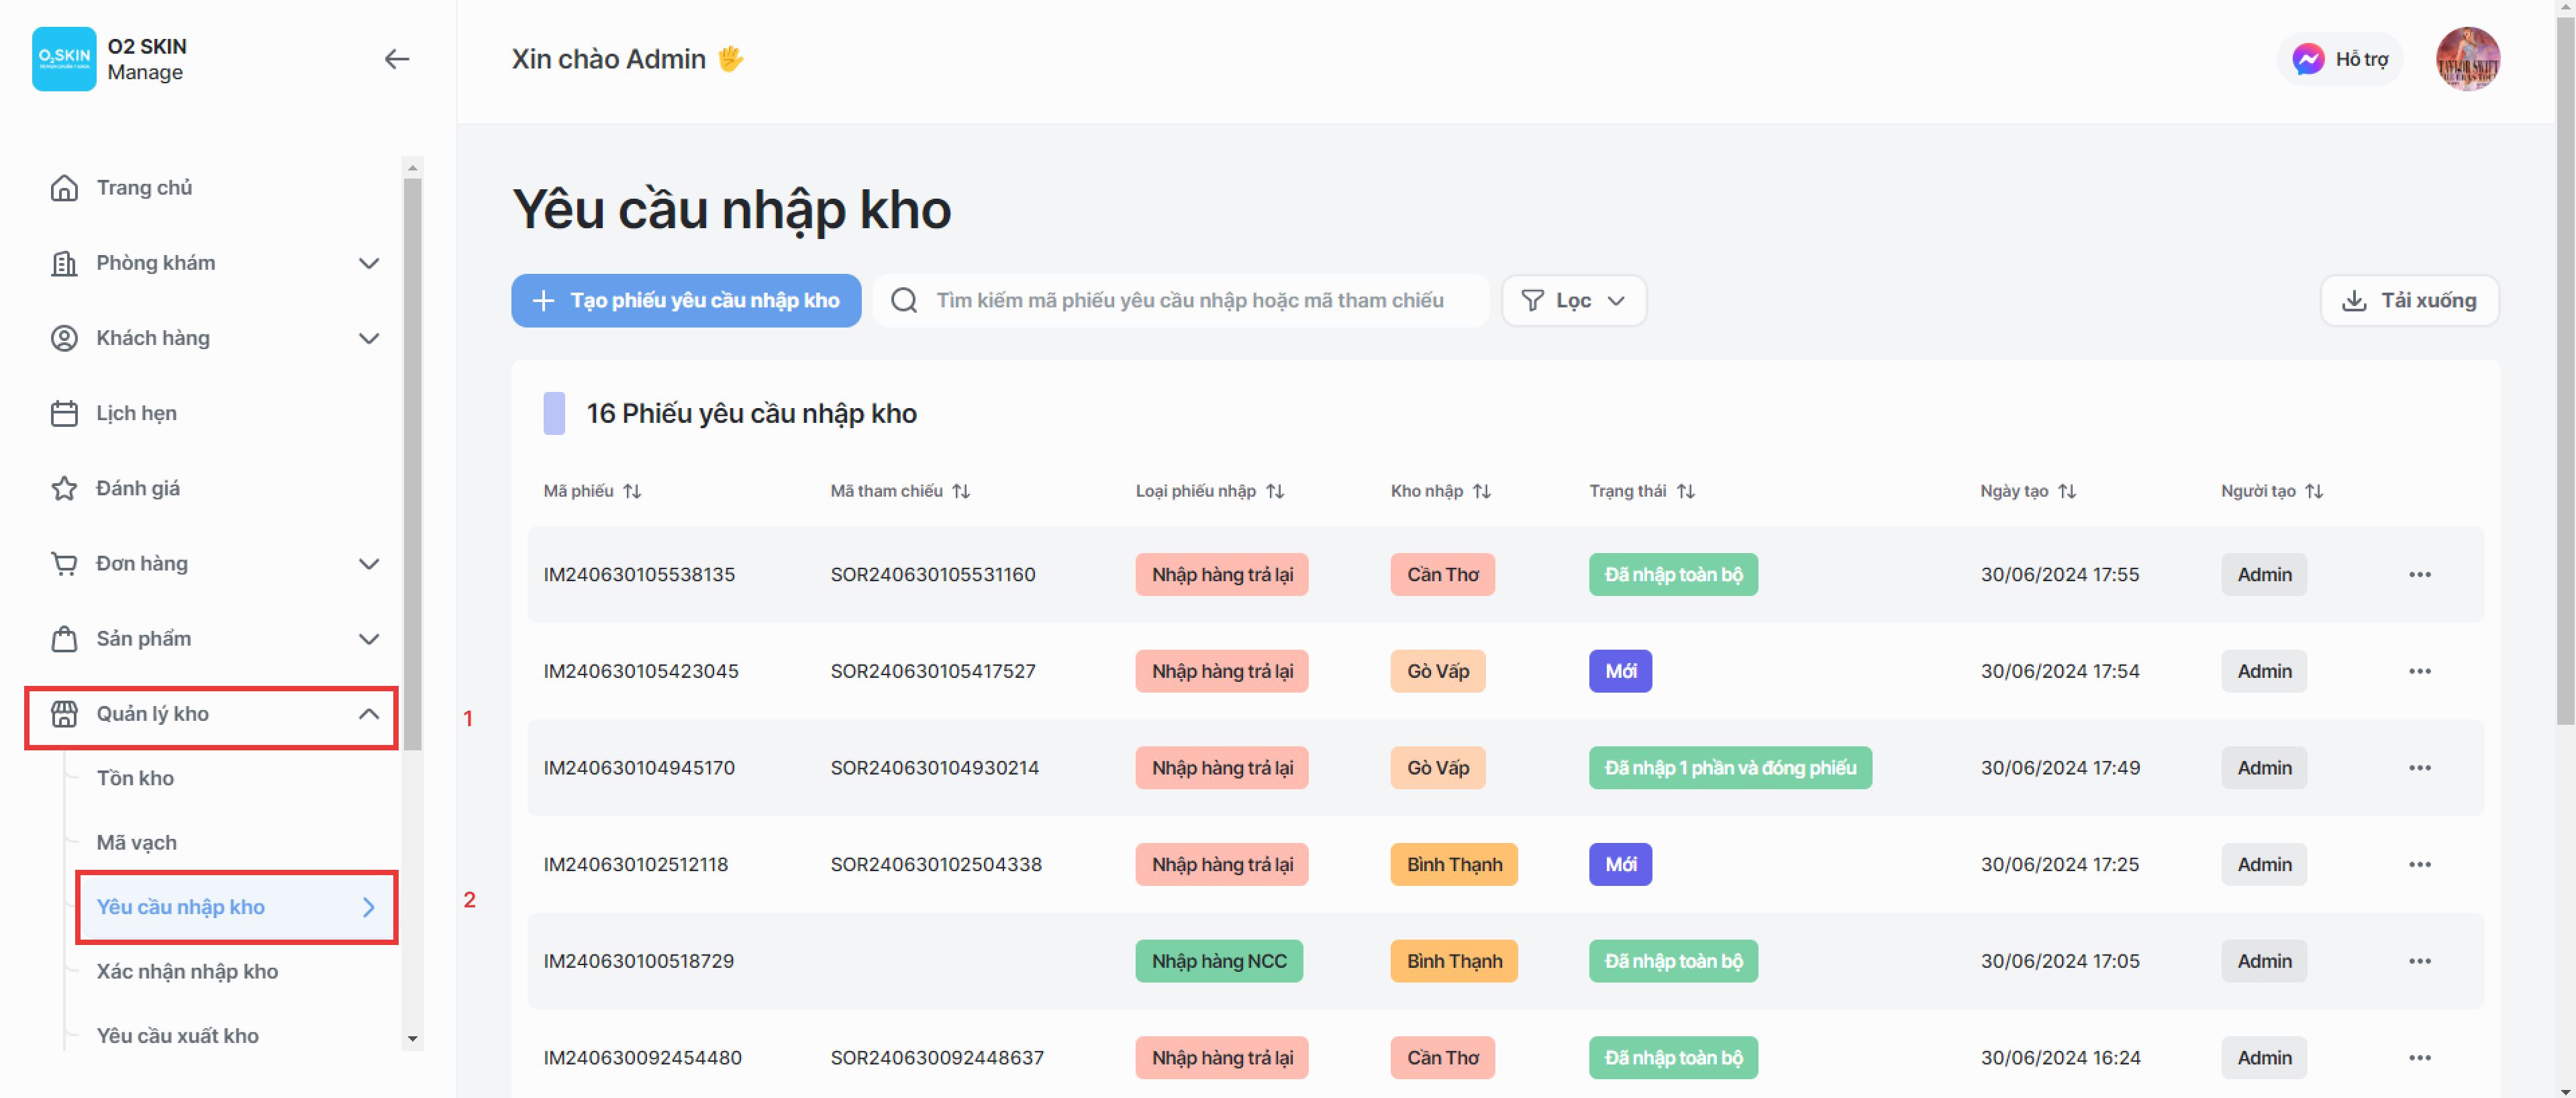This screenshot has width=2576, height=1098.
Task: Sort by Trạng thái column arrows
Action: click(x=1686, y=491)
